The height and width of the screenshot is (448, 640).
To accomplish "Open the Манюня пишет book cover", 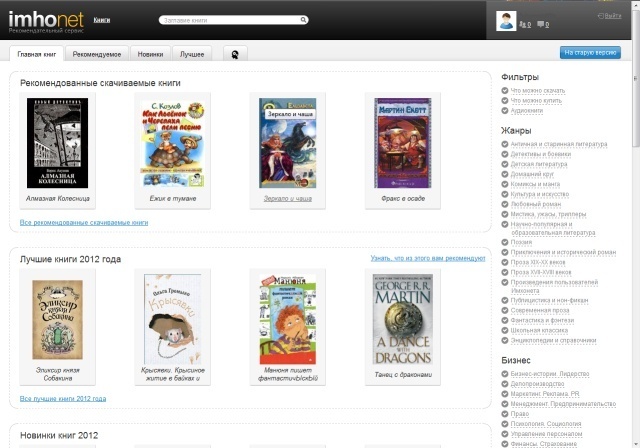I will click(x=288, y=319).
